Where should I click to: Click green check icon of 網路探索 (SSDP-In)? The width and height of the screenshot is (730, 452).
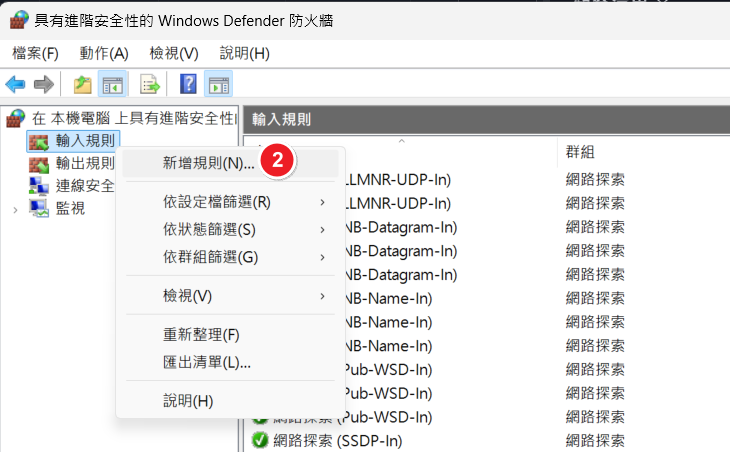coord(260,440)
